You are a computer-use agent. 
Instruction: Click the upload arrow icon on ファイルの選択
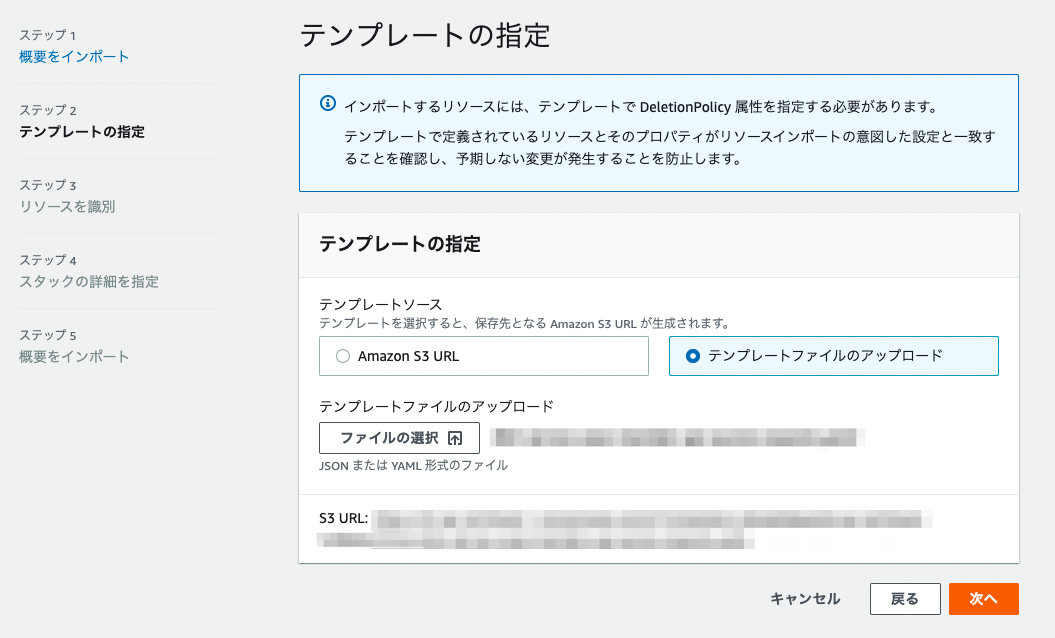[455, 438]
